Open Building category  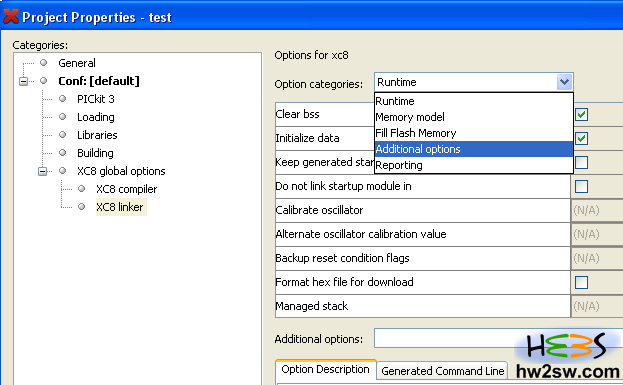point(95,153)
